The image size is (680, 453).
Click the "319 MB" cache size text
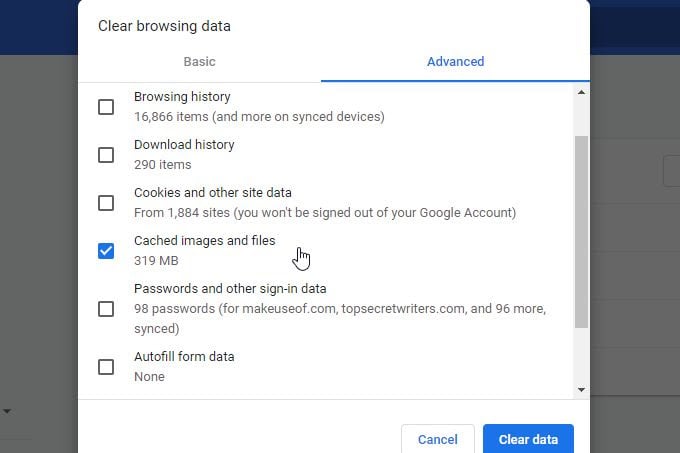156,261
